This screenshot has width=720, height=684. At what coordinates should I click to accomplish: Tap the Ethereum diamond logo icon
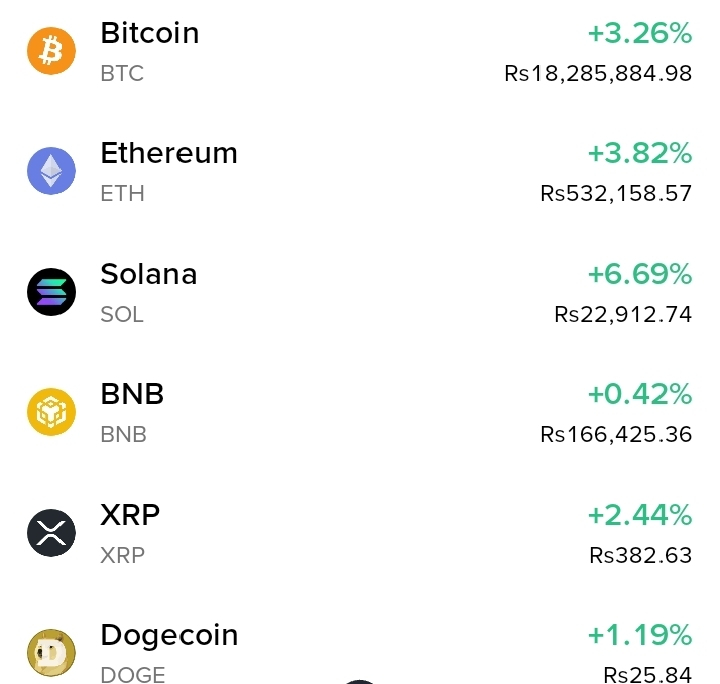(51, 171)
